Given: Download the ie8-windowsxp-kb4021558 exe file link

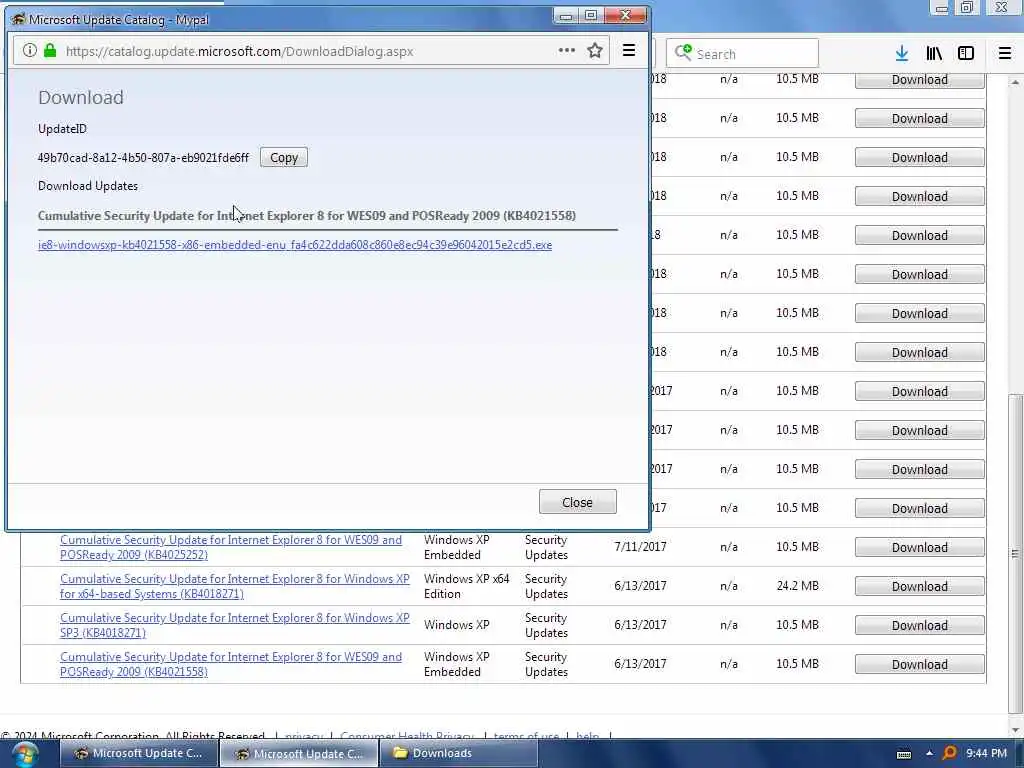Looking at the screenshot, I should pos(295,245).
